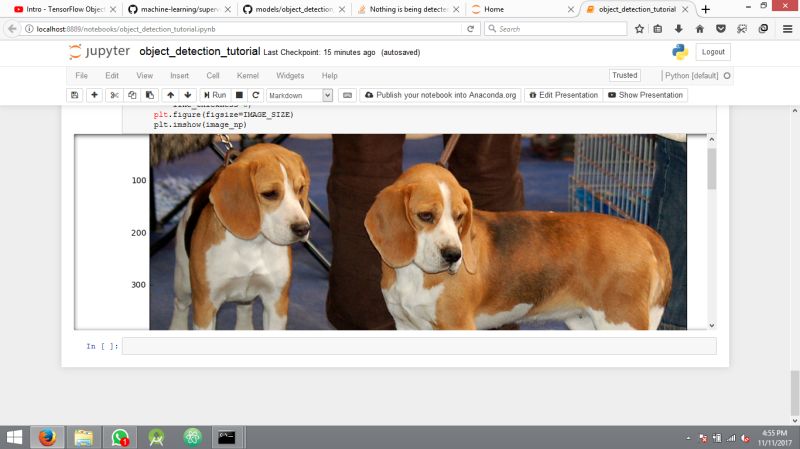The width and height of the screenshot is (800, 449).
Task: Open the Cell menu
Action: [213, 76]
